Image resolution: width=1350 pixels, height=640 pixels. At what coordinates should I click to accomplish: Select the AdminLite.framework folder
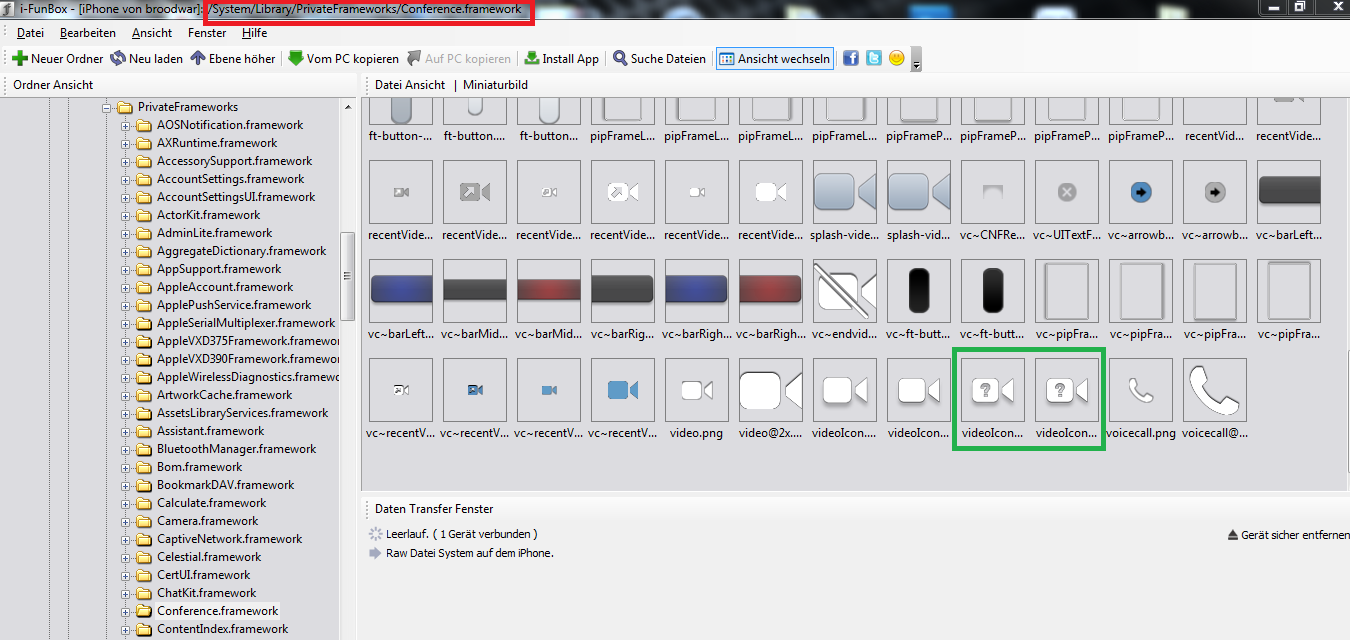pos(214,233)
